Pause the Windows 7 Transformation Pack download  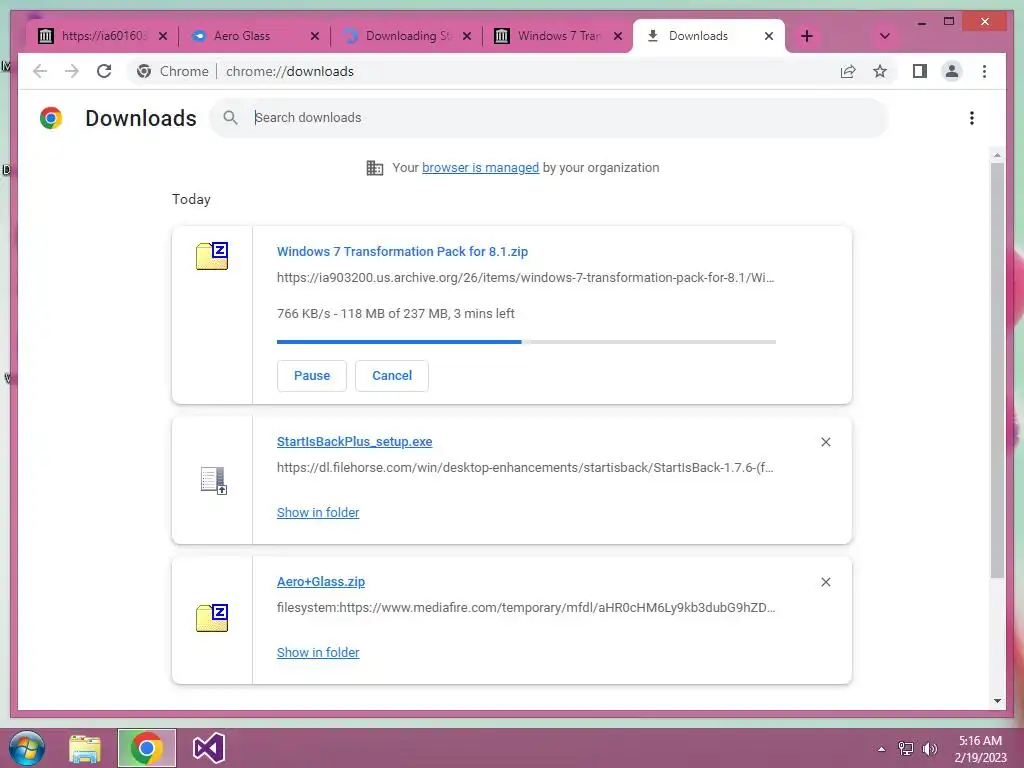tap(312, 376)
